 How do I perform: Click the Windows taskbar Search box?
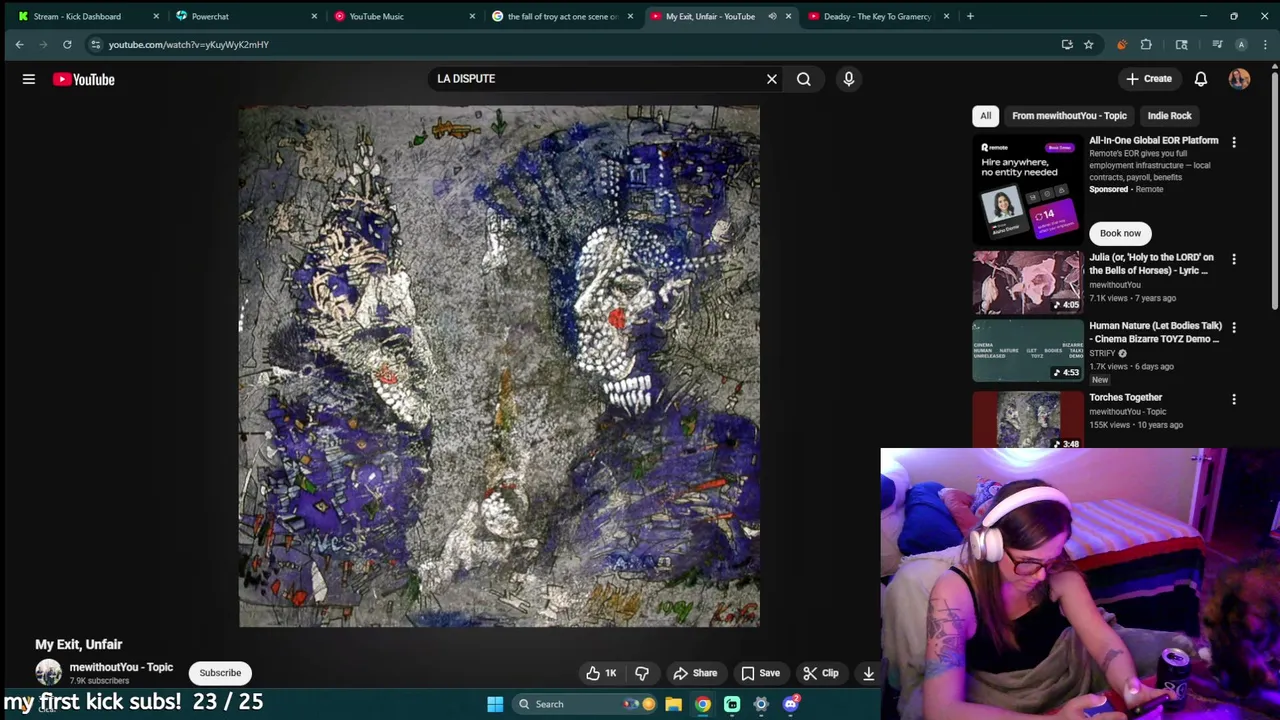585,704
